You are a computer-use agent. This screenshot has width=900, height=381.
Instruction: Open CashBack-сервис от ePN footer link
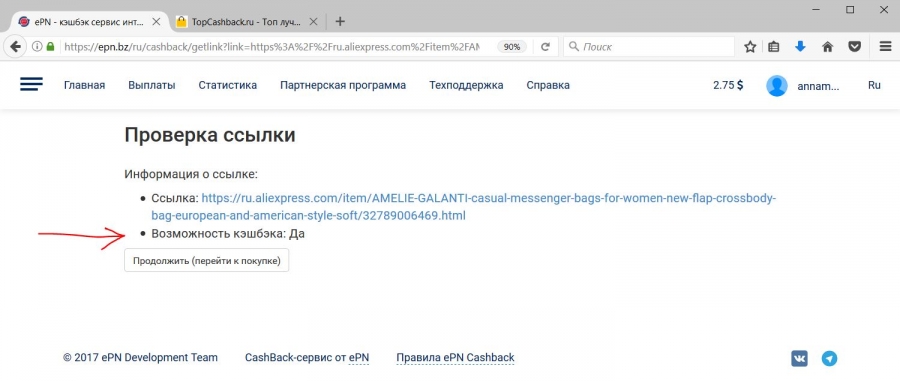tap(307, 357)
